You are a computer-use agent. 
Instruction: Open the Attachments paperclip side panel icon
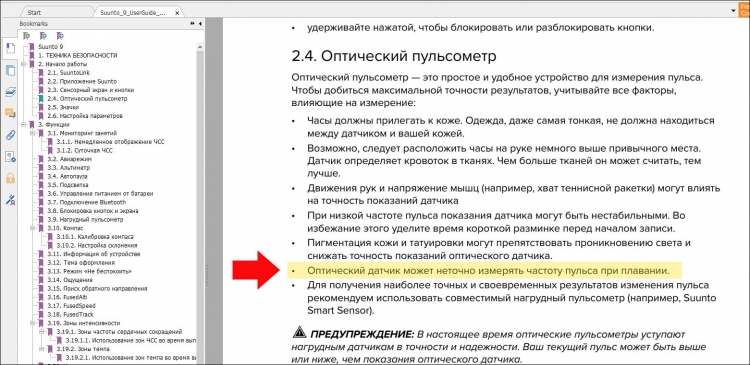[x=10, y=134]
